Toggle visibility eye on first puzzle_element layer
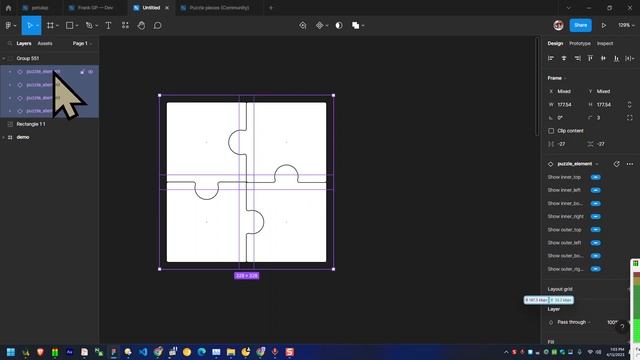The image size is (640, 360). tap(91, 71)
